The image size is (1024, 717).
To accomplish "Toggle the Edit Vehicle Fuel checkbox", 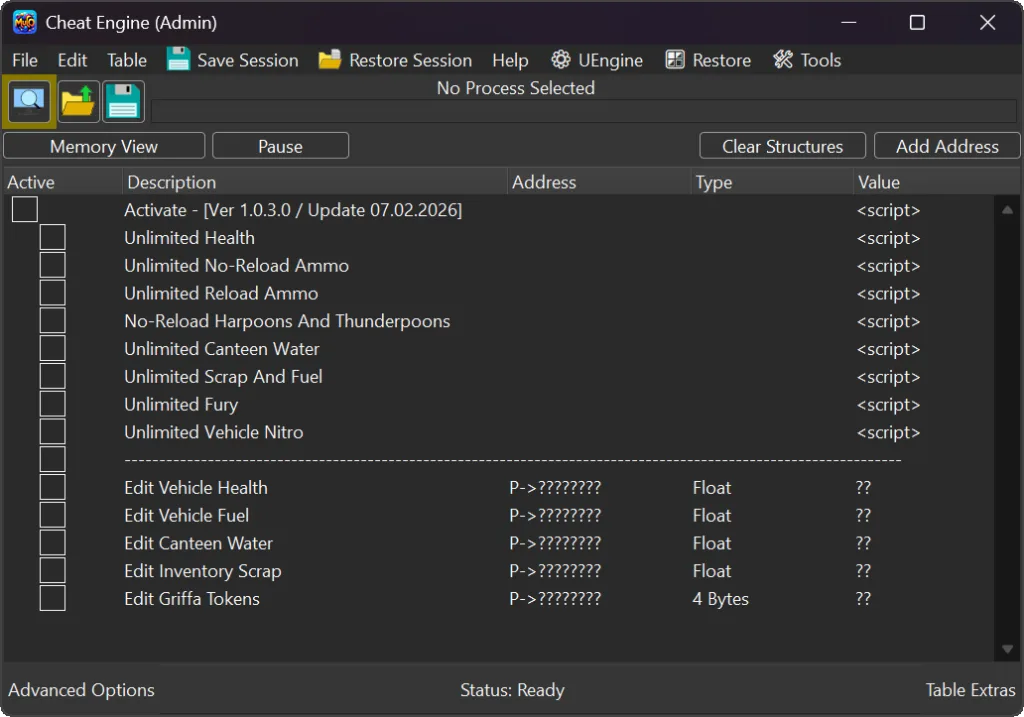I will click(x=52, y=515).
